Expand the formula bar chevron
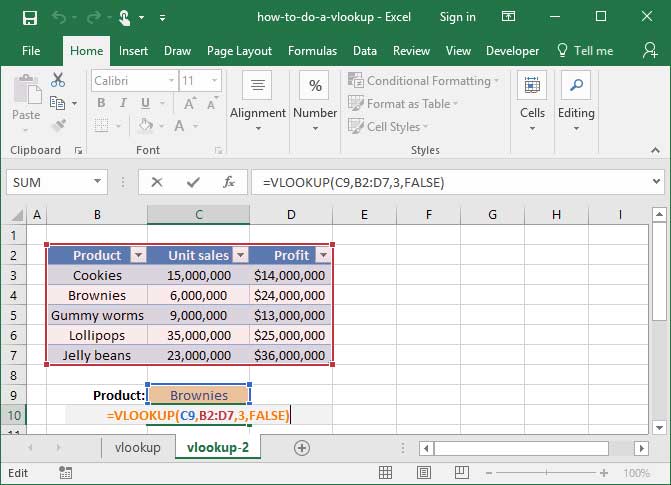 [x=656, y=182]
